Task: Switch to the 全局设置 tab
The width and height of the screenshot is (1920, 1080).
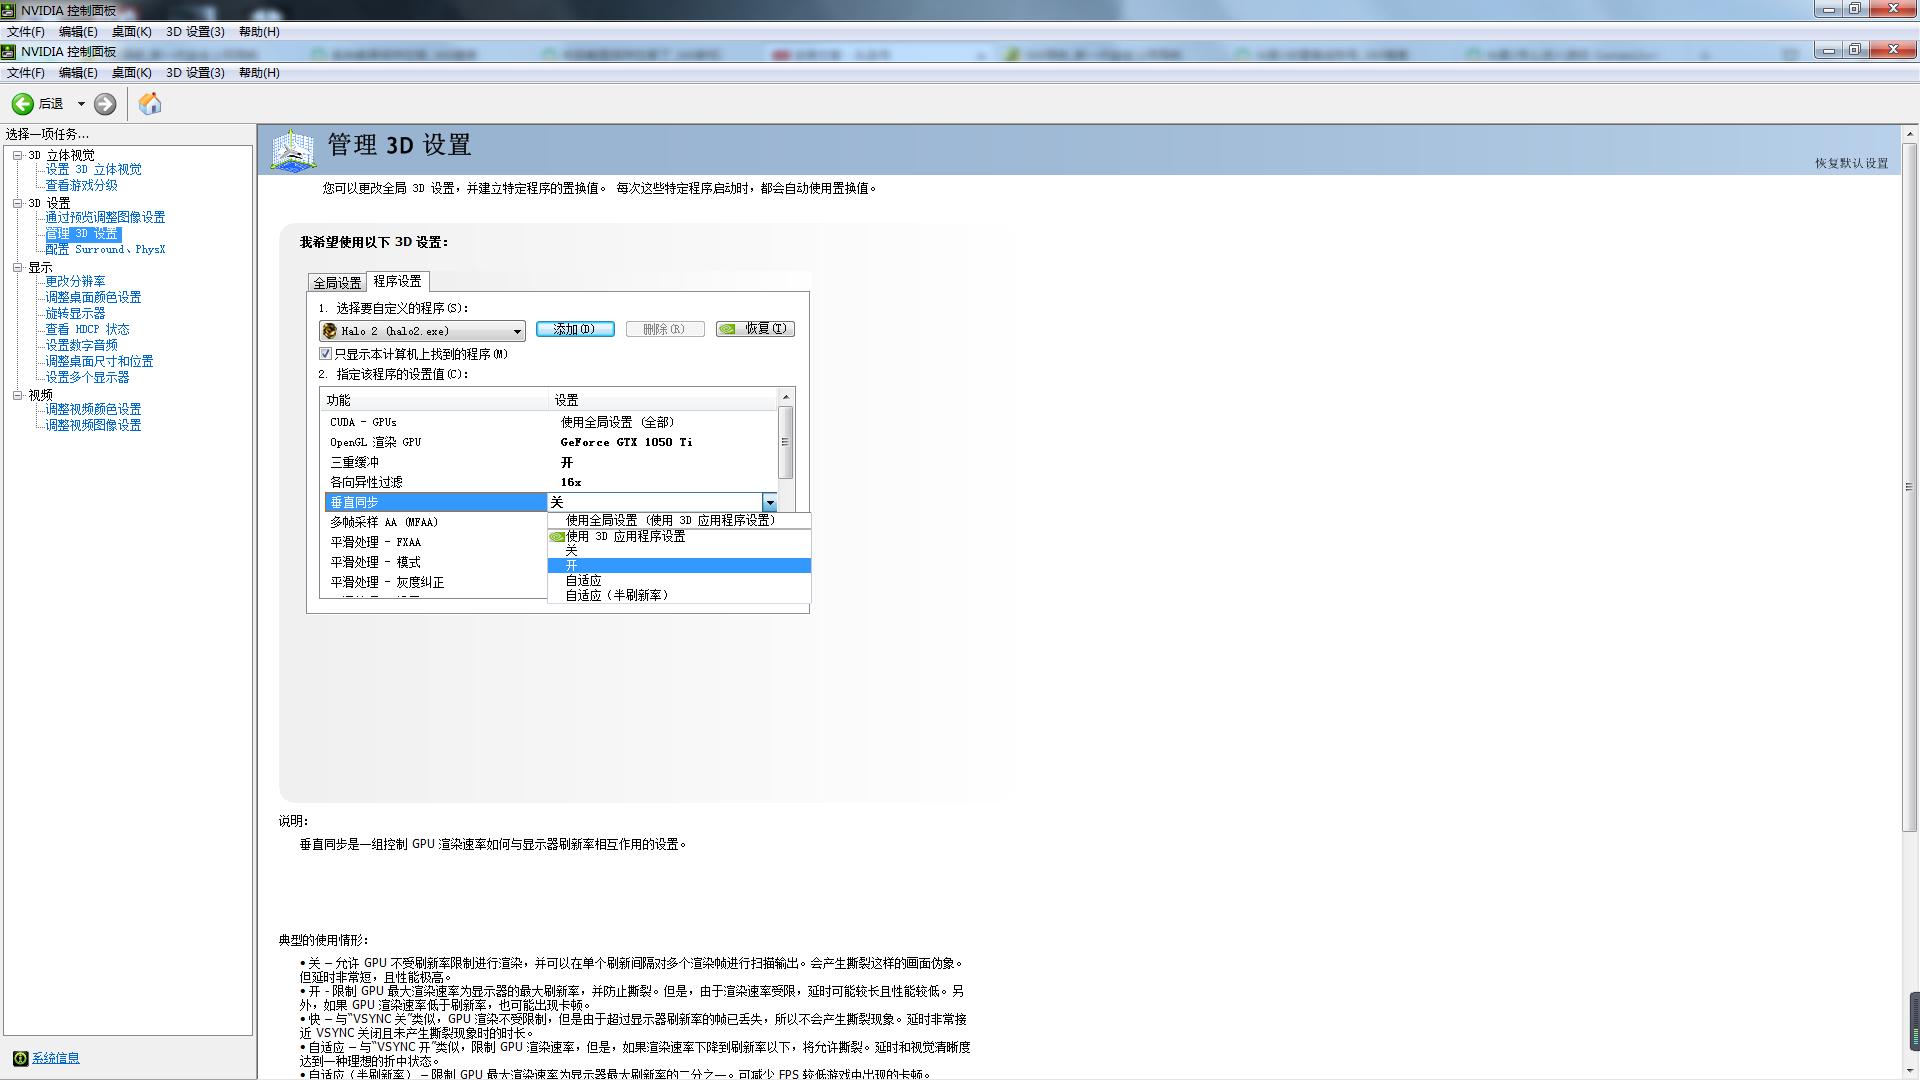Action: (x=338, y=282)
